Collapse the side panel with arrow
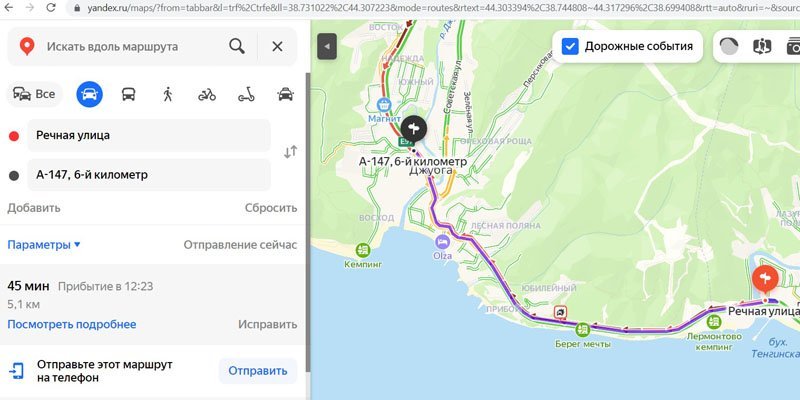The image size is (800, 400). pyautogui.click(x=327, y=46)
